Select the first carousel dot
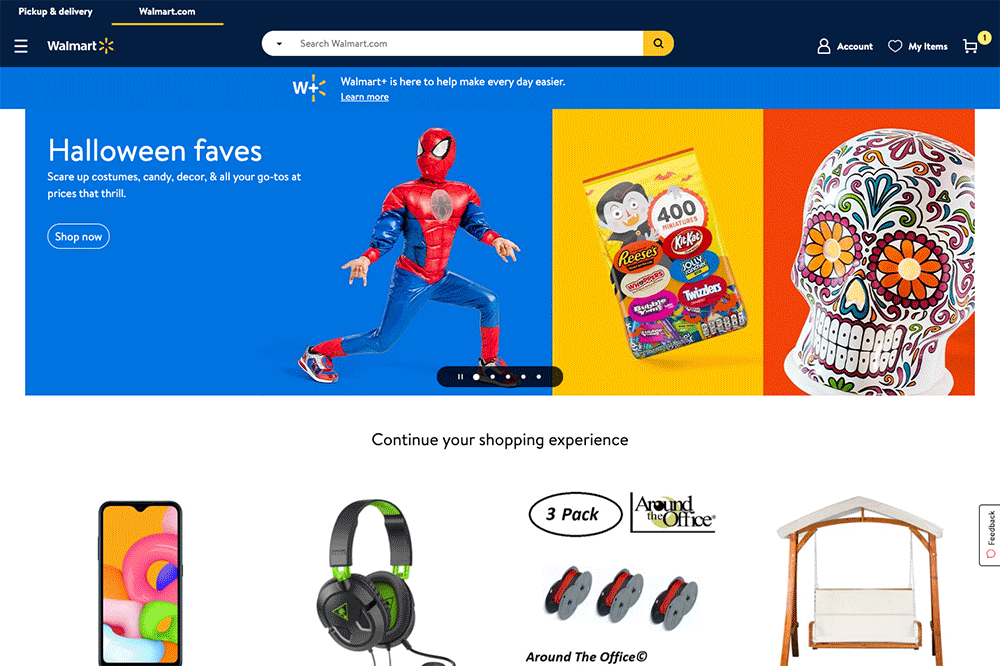 (x=476, y=377)
